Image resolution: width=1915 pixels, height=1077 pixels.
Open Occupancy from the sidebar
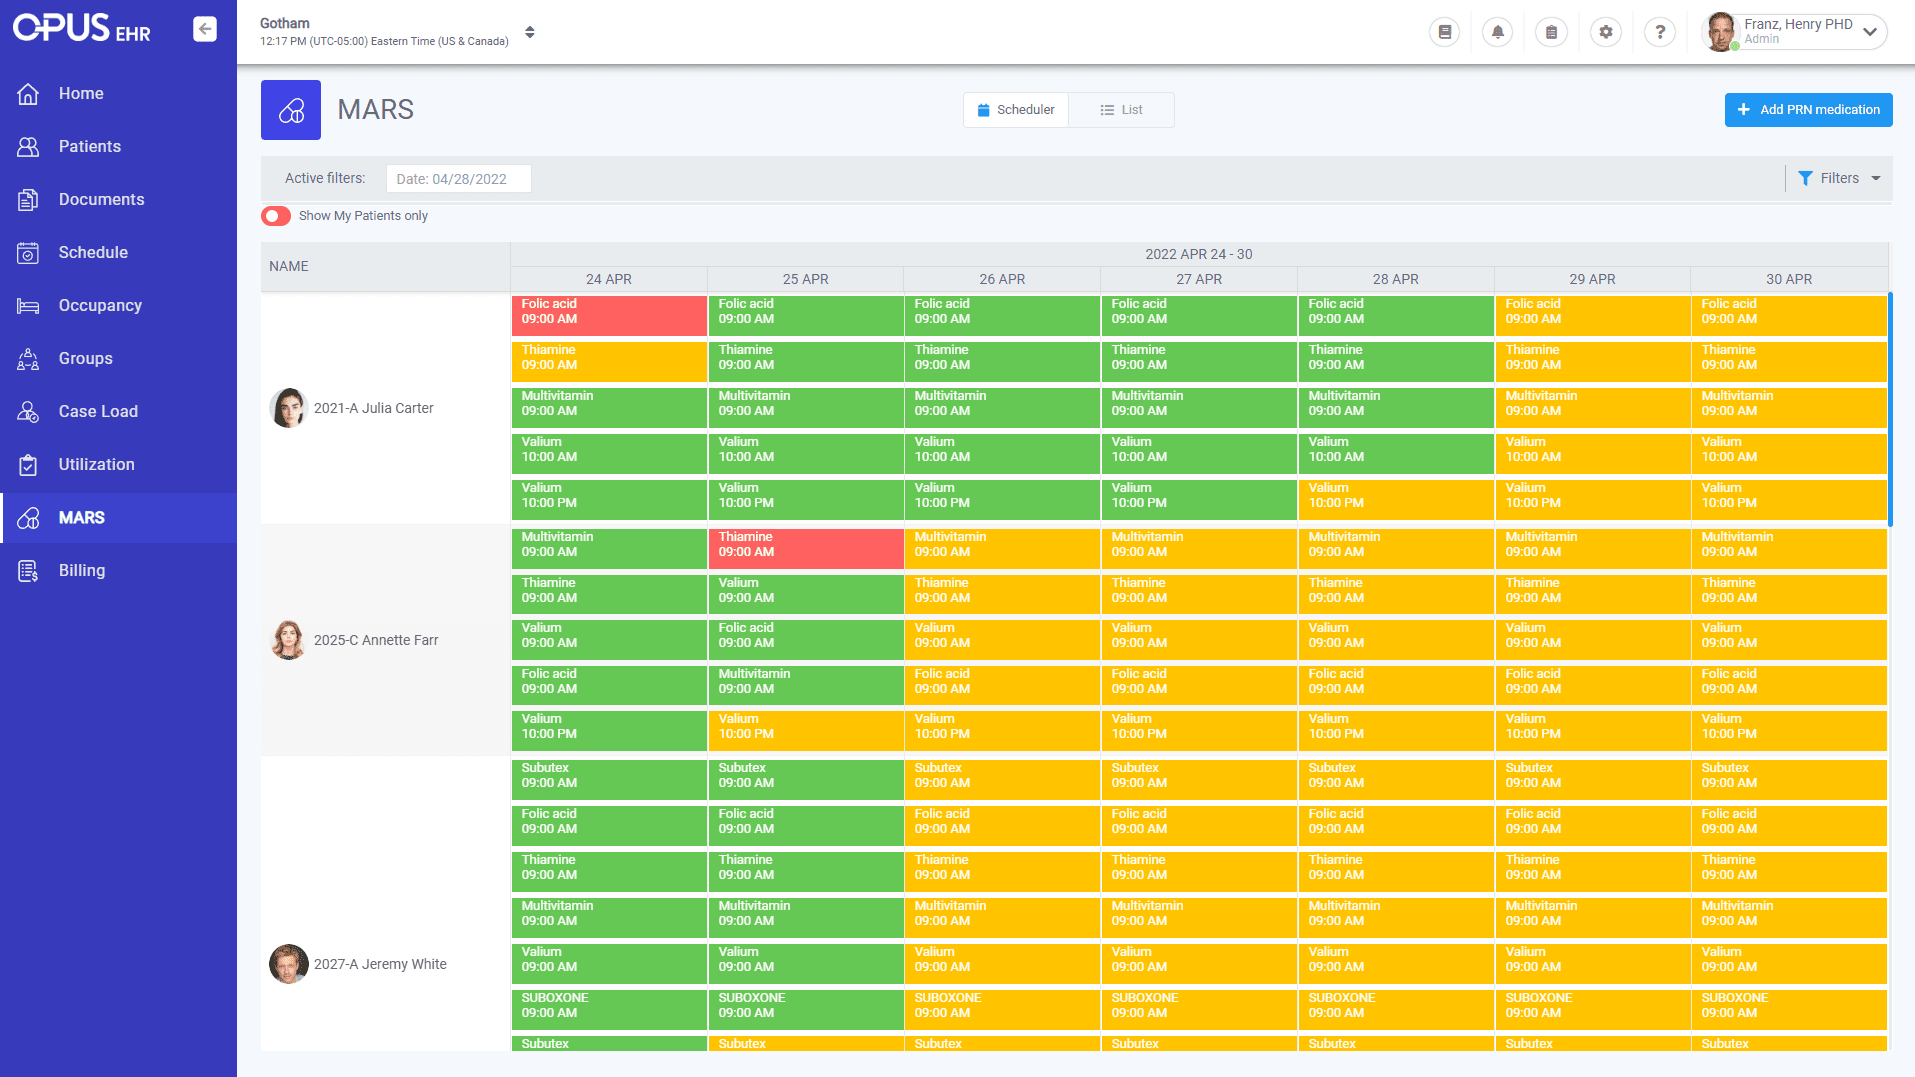[99, 305]
